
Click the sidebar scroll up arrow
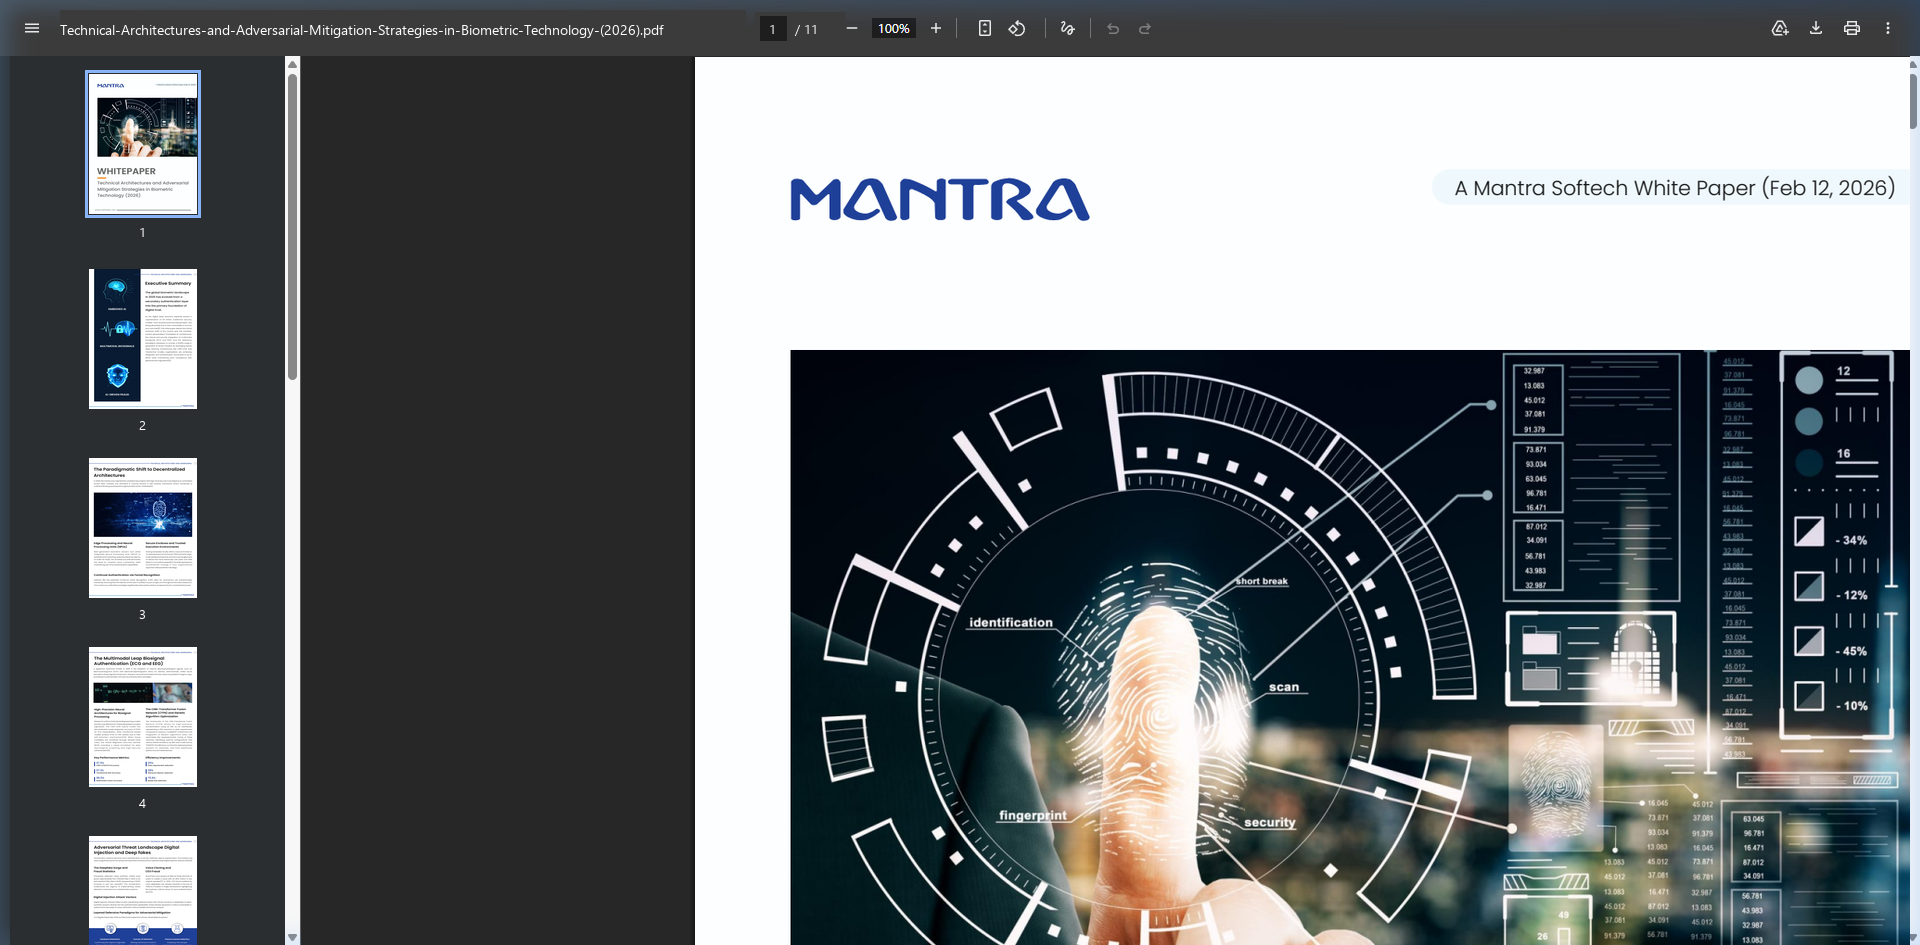pos(292,64)
